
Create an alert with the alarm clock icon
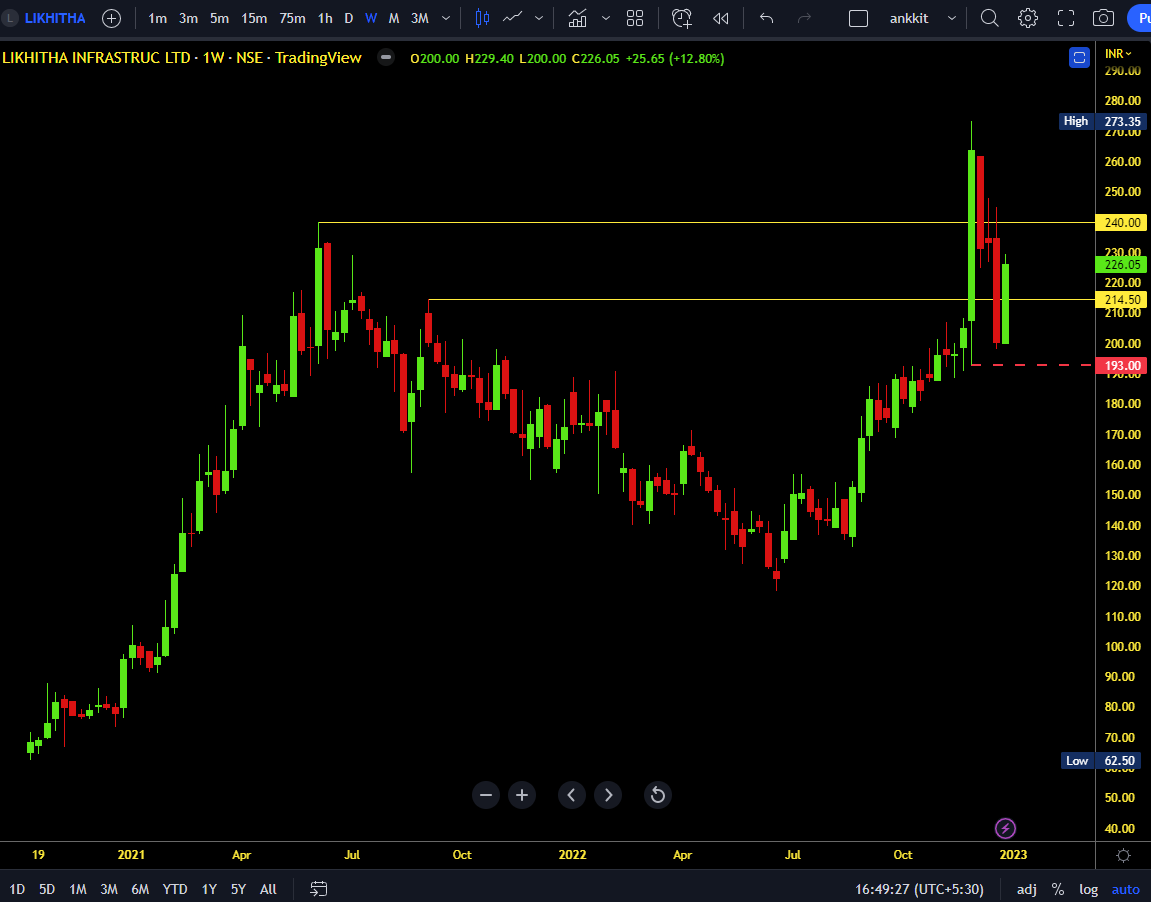pyautogui.click(x=682, y=18)
